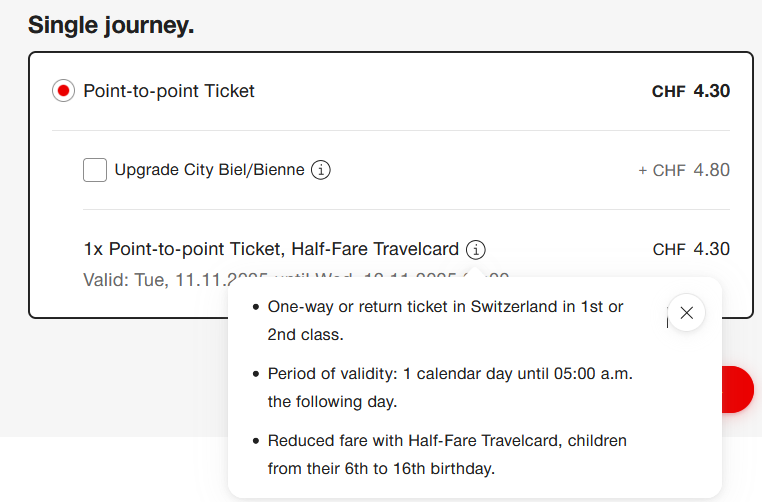The image size is (762, 502).
Task: Click the "+ CHF 4.80" upgrade surcharge
Action: coord(684,170)
